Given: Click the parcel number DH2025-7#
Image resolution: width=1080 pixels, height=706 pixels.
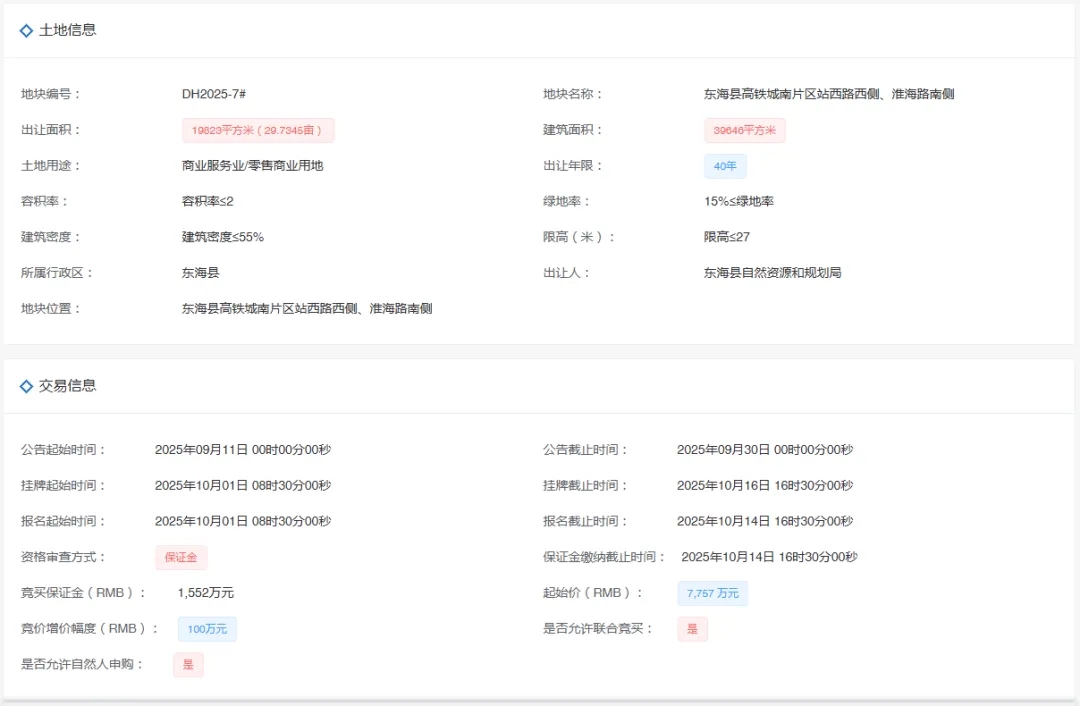Looking at the screenshot, I should pos(214,94).
